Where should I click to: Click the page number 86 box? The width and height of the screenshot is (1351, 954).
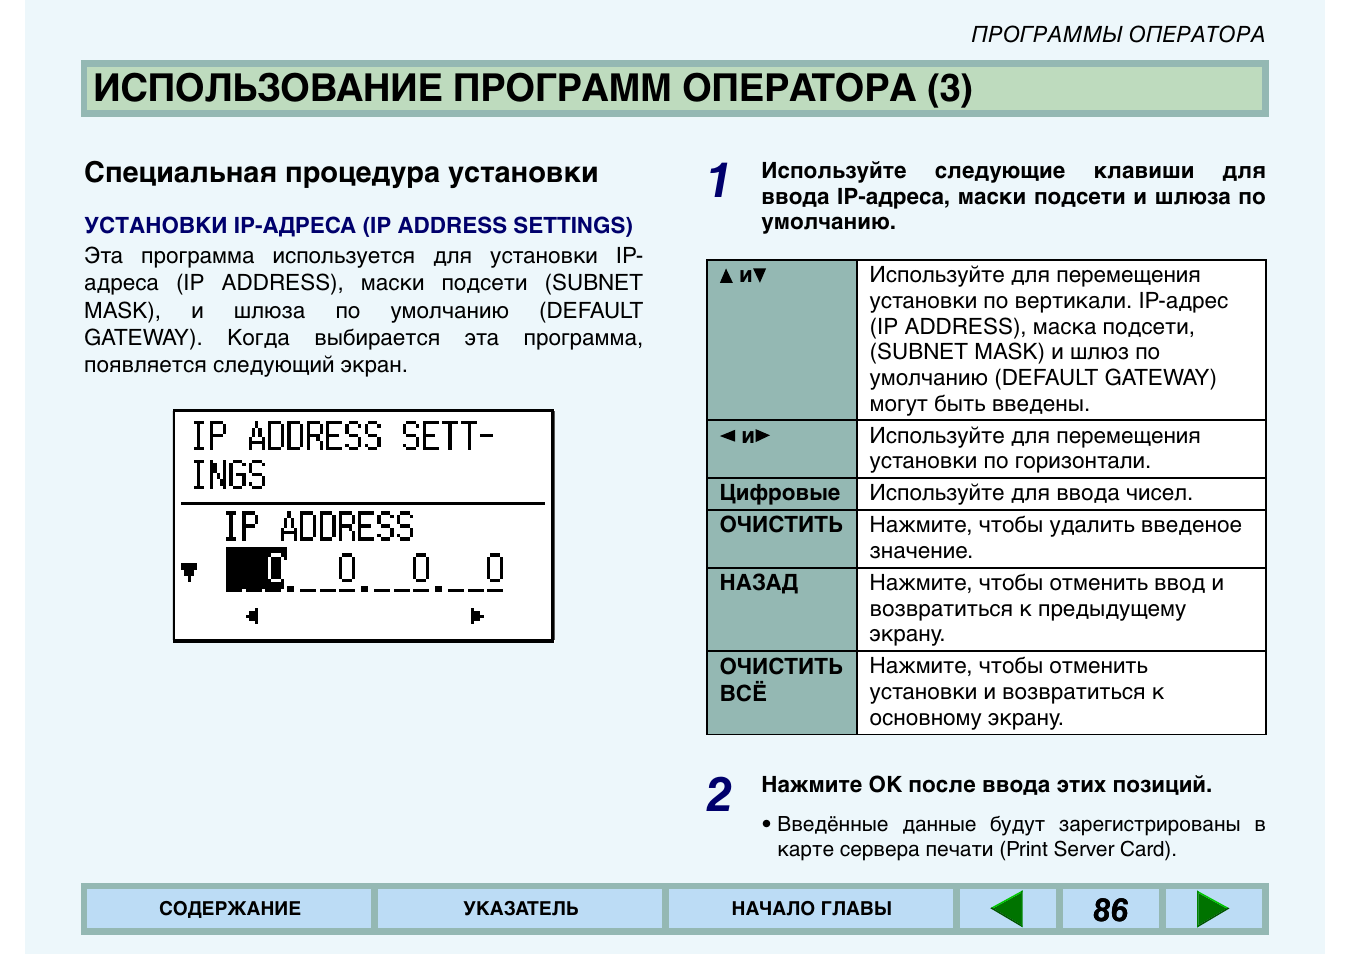1110,910
